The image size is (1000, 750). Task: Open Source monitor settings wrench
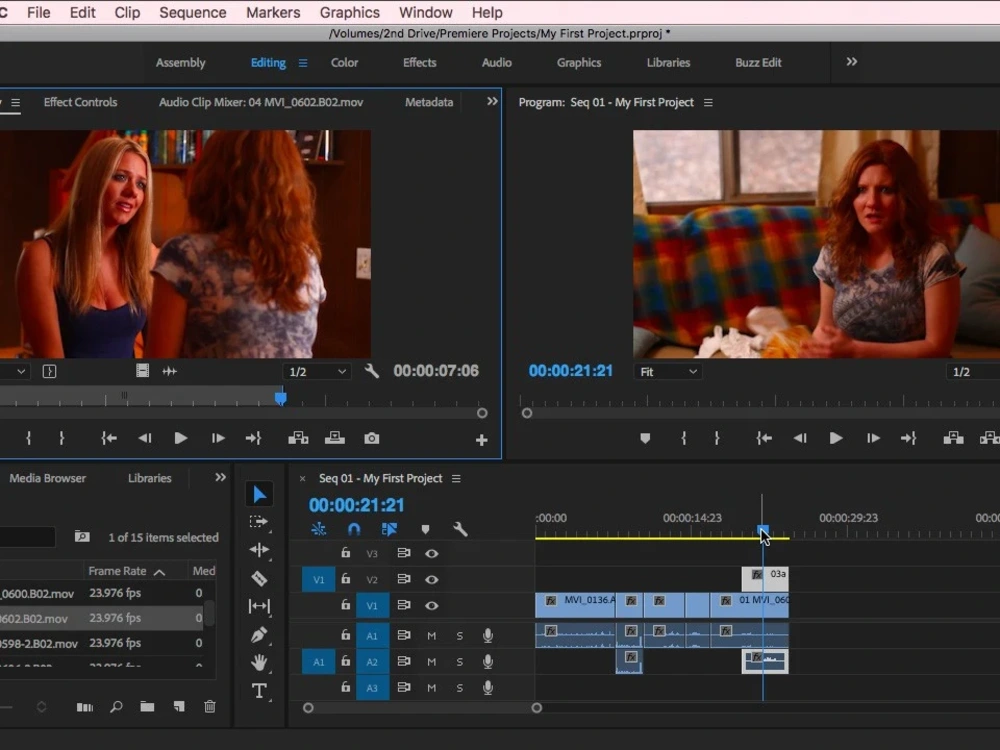point(372,371)
